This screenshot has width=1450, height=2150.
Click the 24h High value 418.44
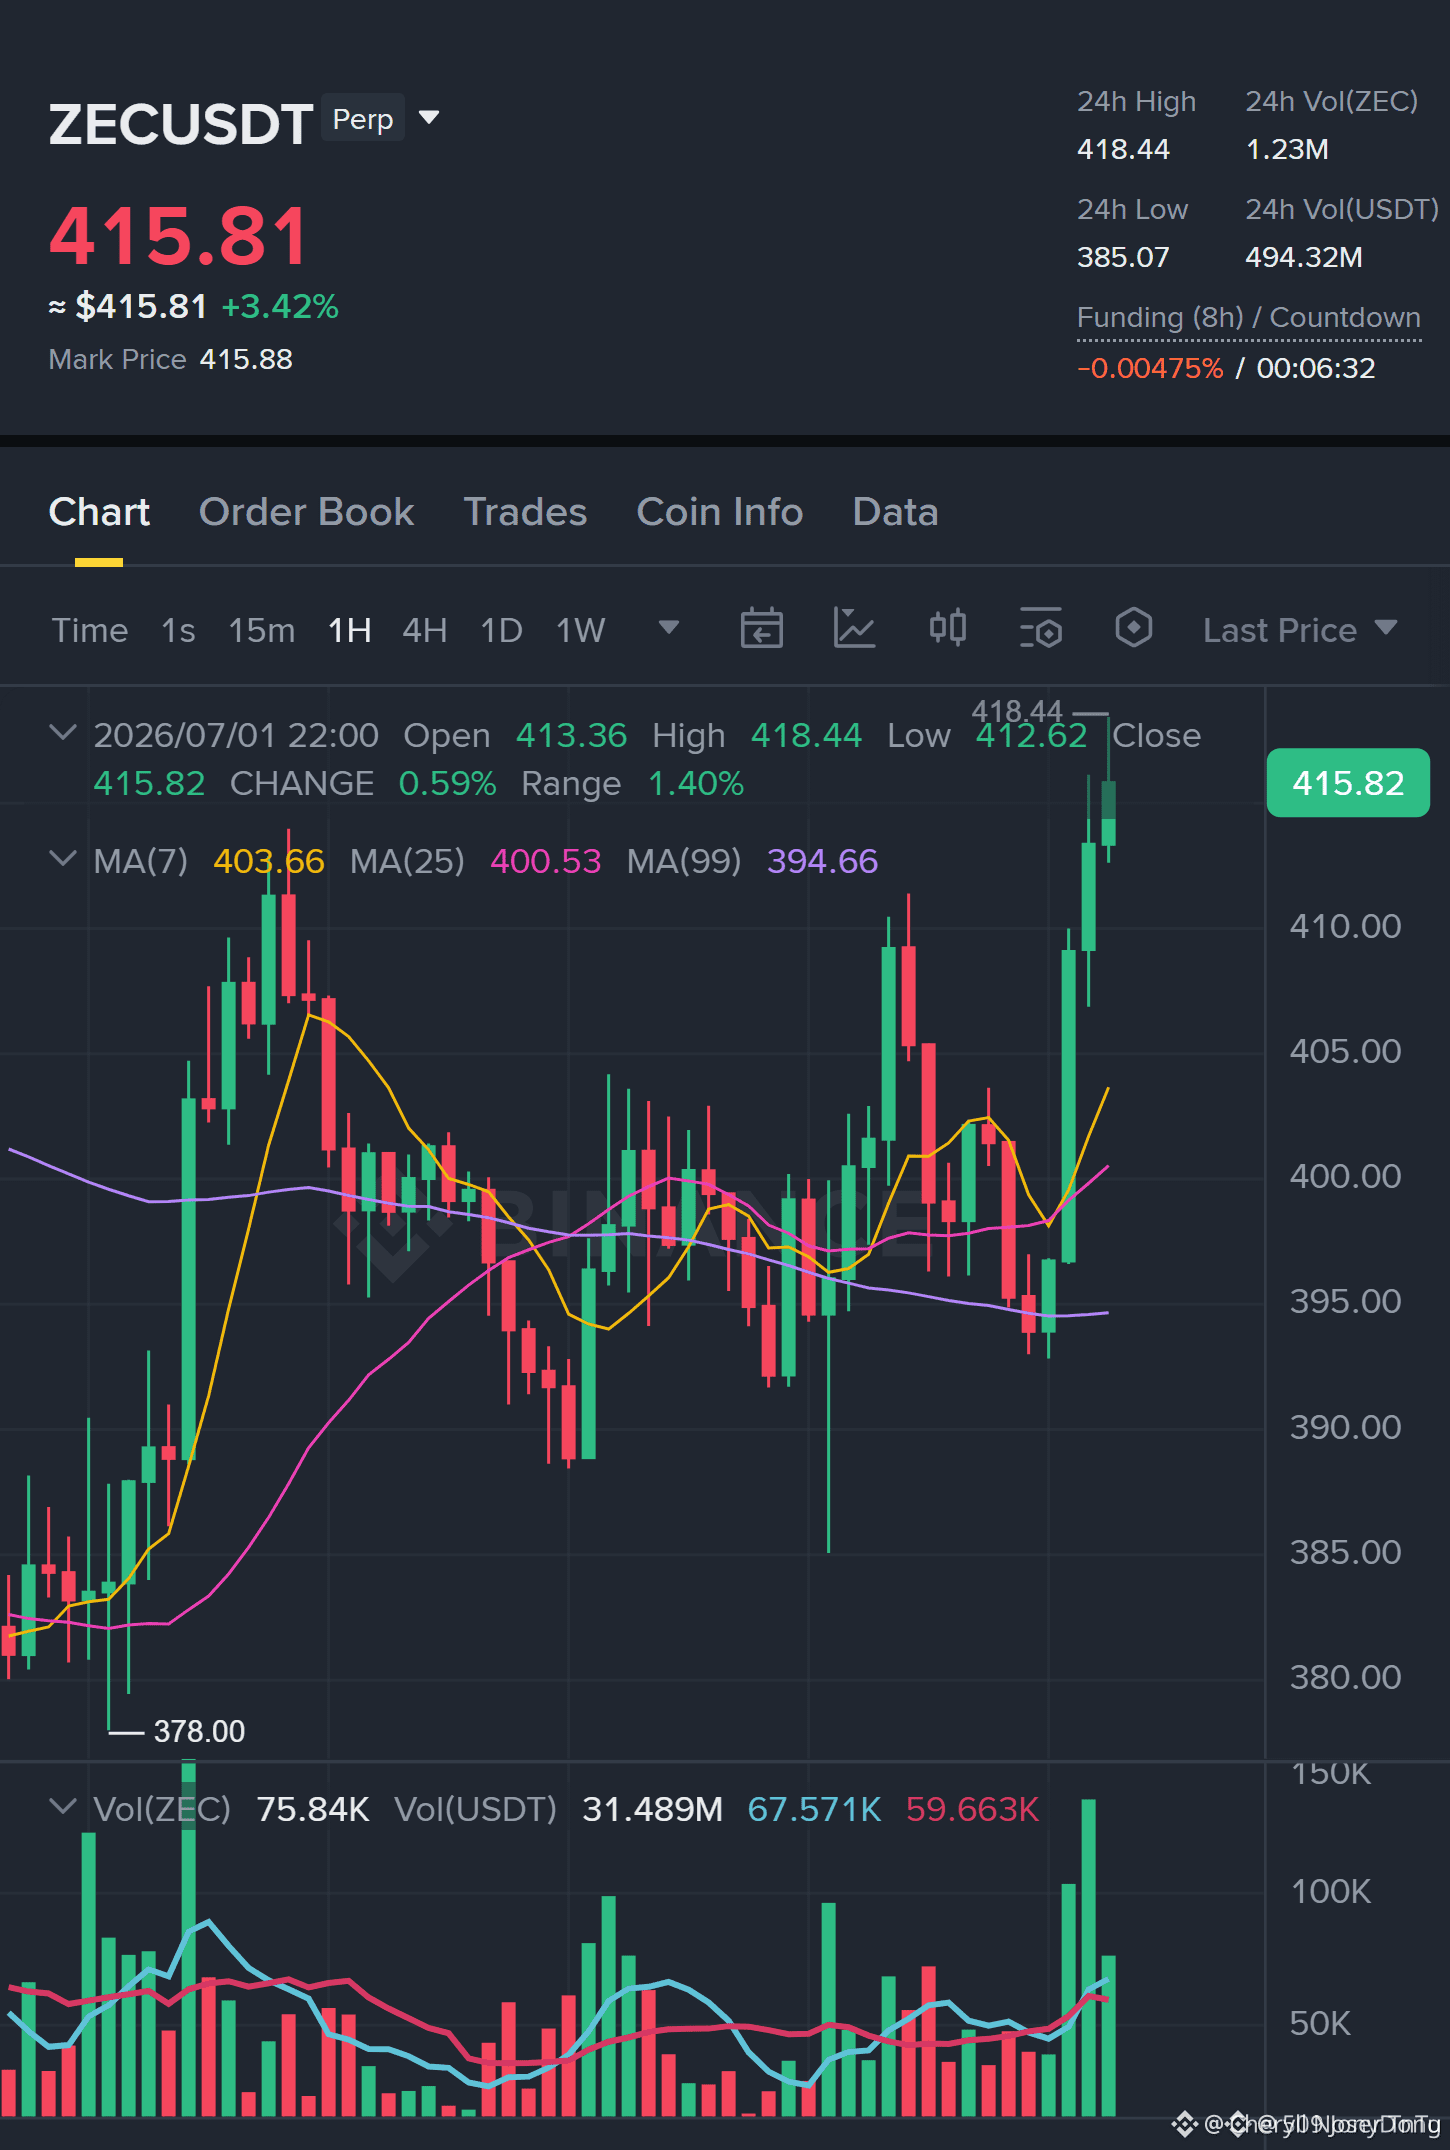pos(1123,149)
